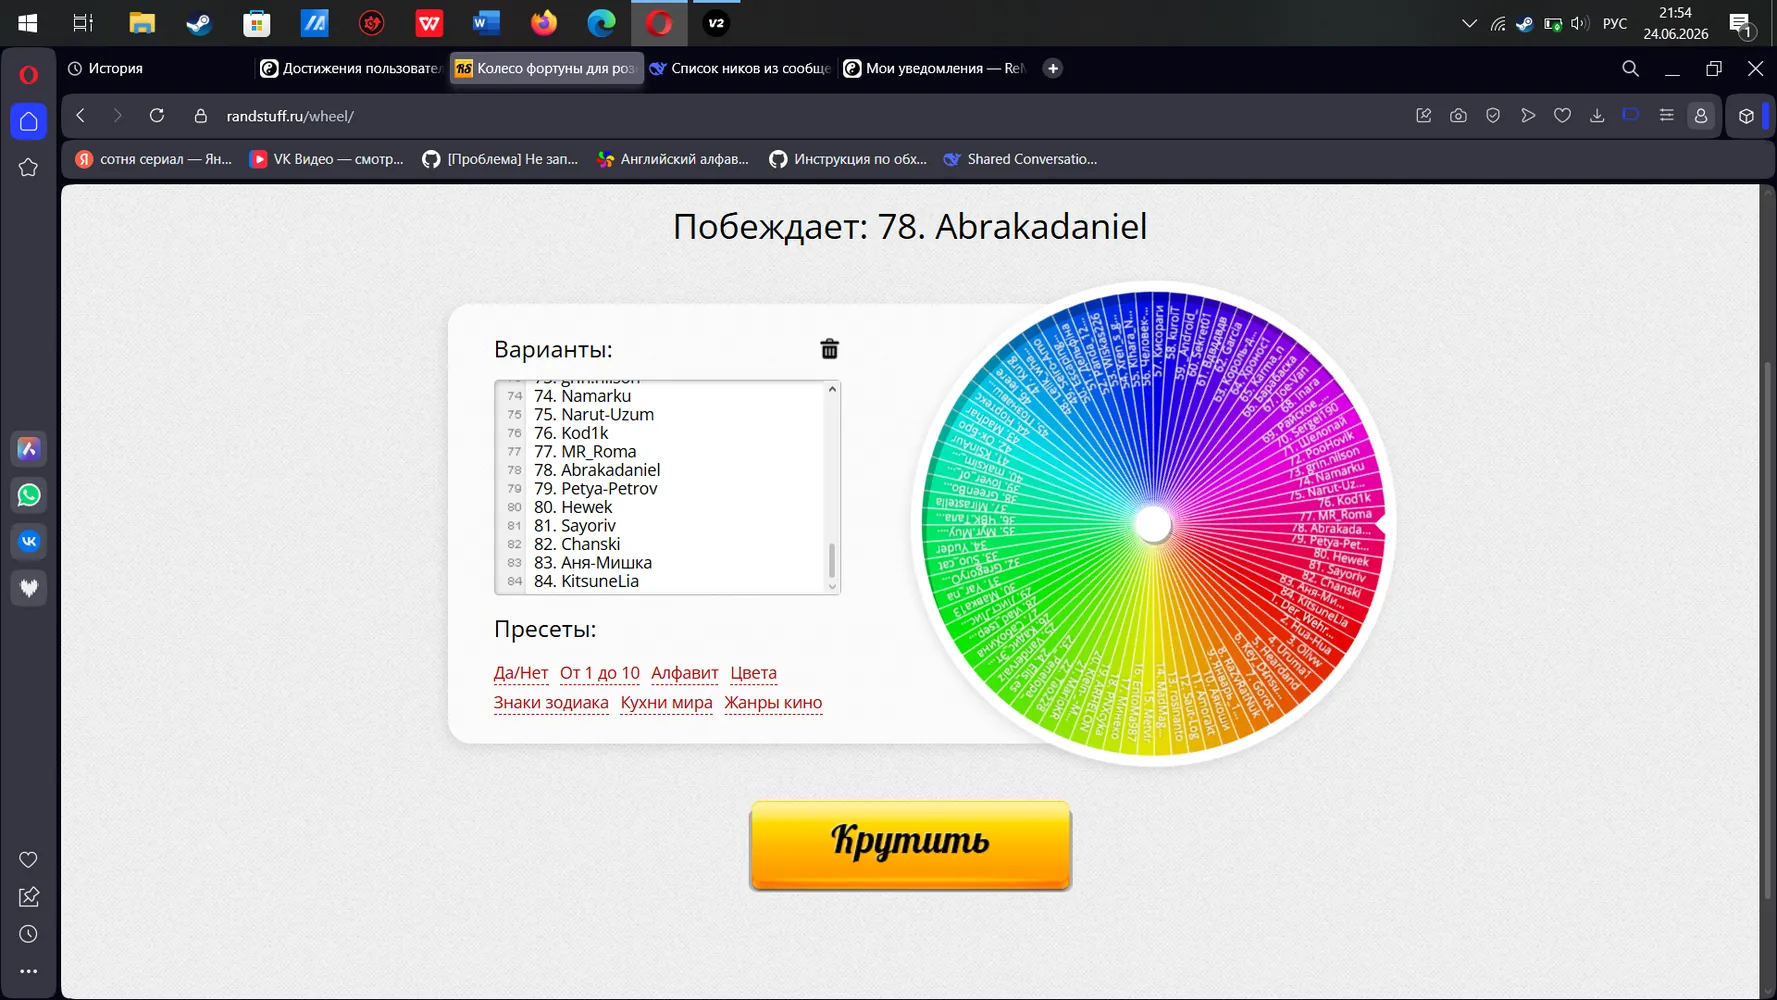Open sidebar three-dots more menu
The height and width of the screenshot is (1000, 1777).
[28, 971]
